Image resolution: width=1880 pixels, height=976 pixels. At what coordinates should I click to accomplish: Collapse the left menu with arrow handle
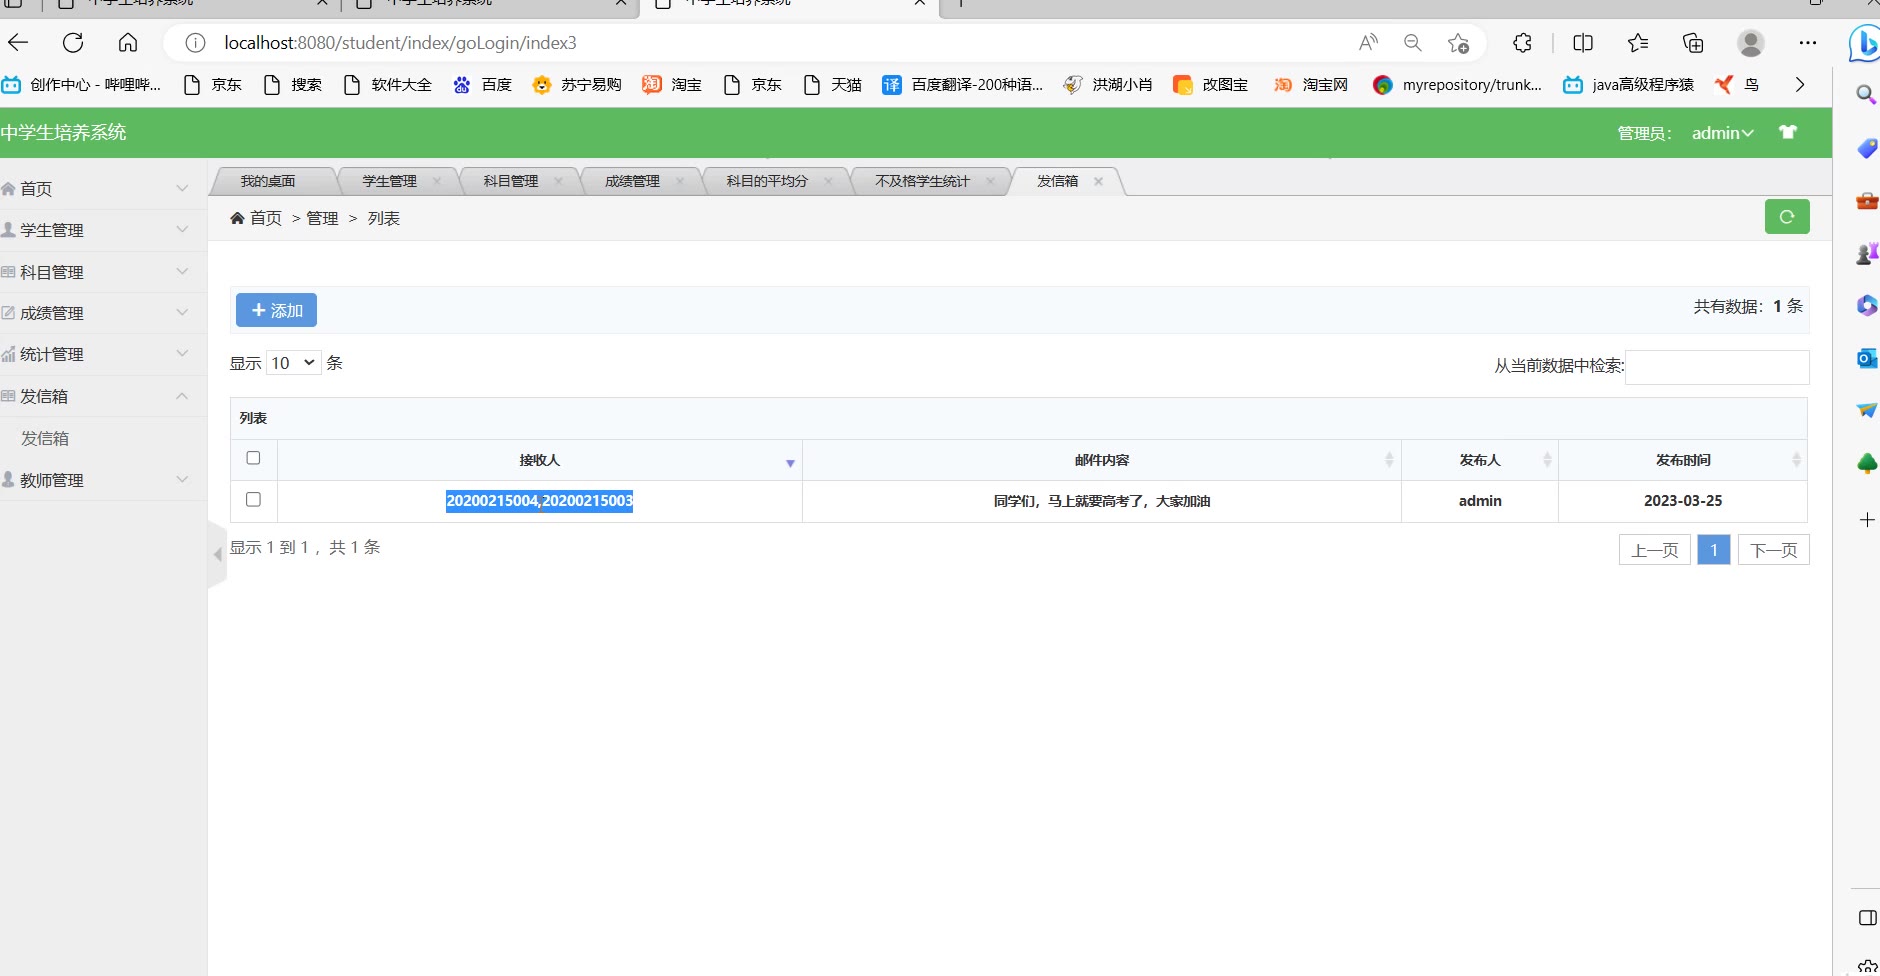point(217,554)
